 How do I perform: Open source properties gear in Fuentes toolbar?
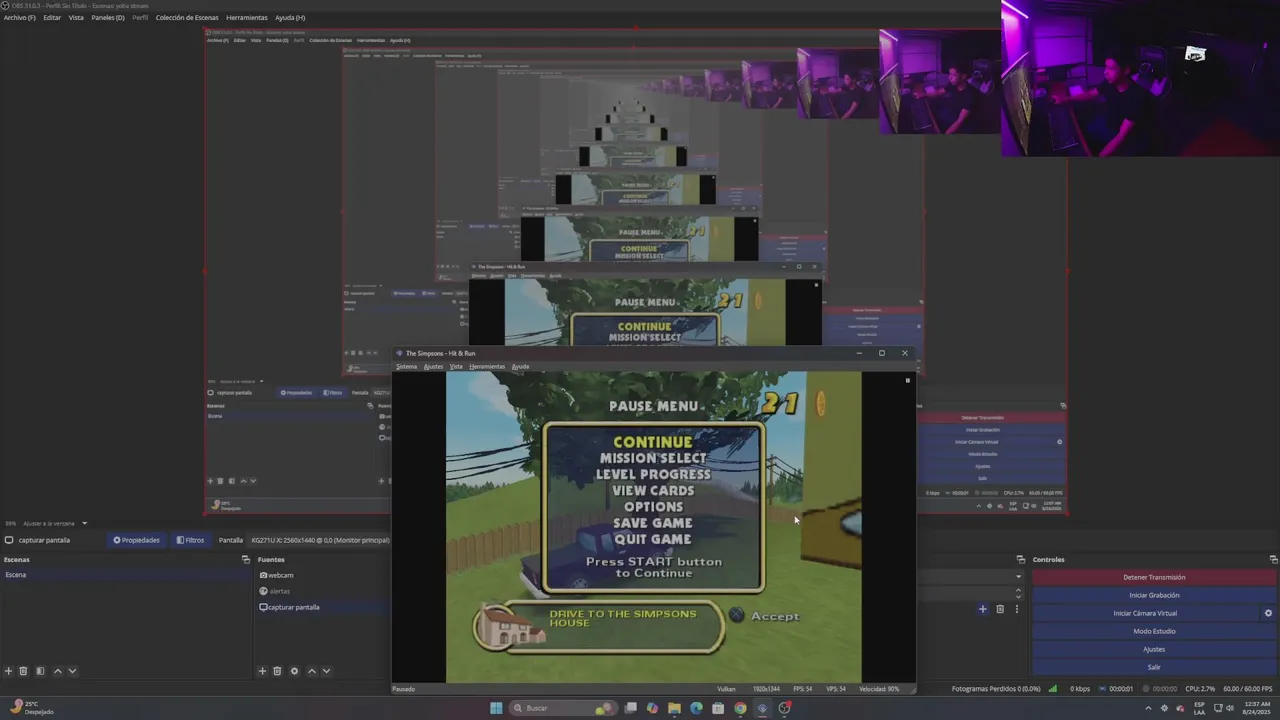pos(294,671)
